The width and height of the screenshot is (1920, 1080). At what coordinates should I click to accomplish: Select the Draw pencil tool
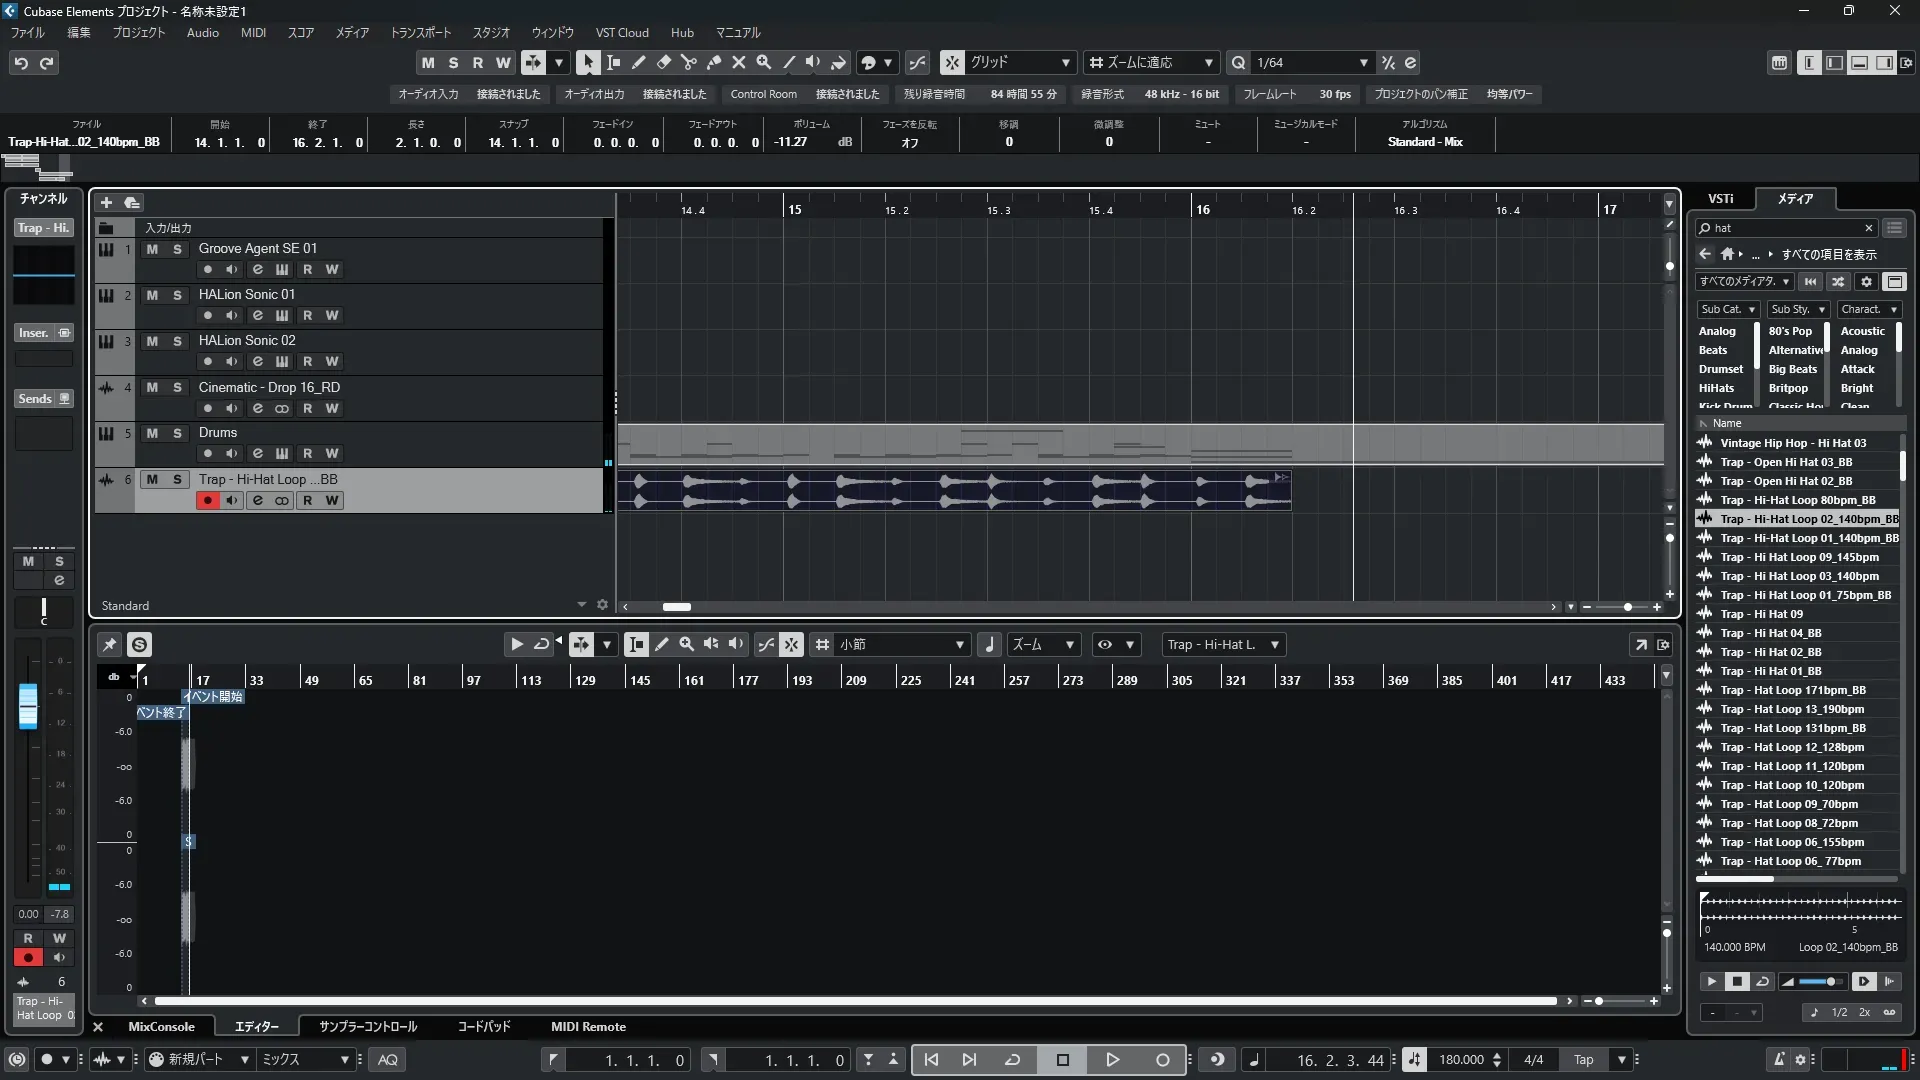(638, 62)
